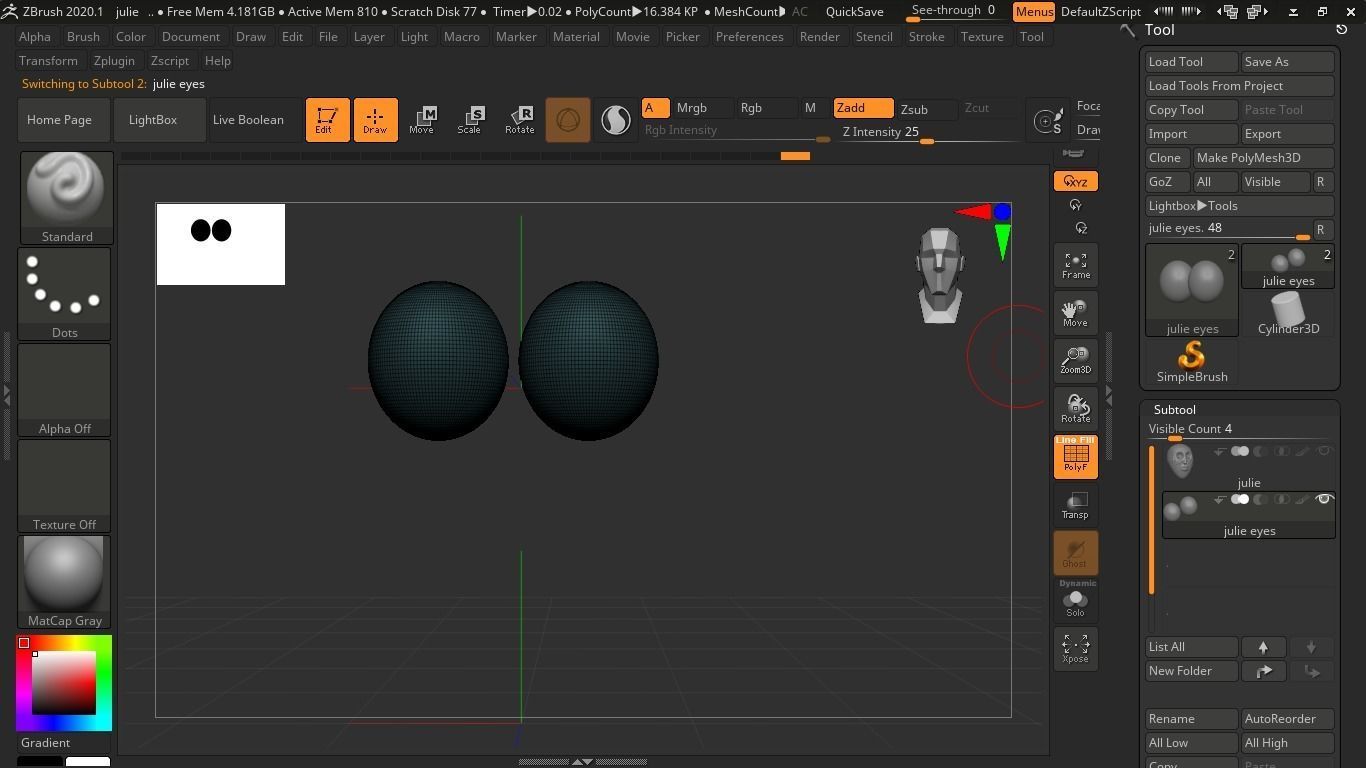
Task: Open the Texture Off selector
Action: pyautogui.click(x=64, y=486)
